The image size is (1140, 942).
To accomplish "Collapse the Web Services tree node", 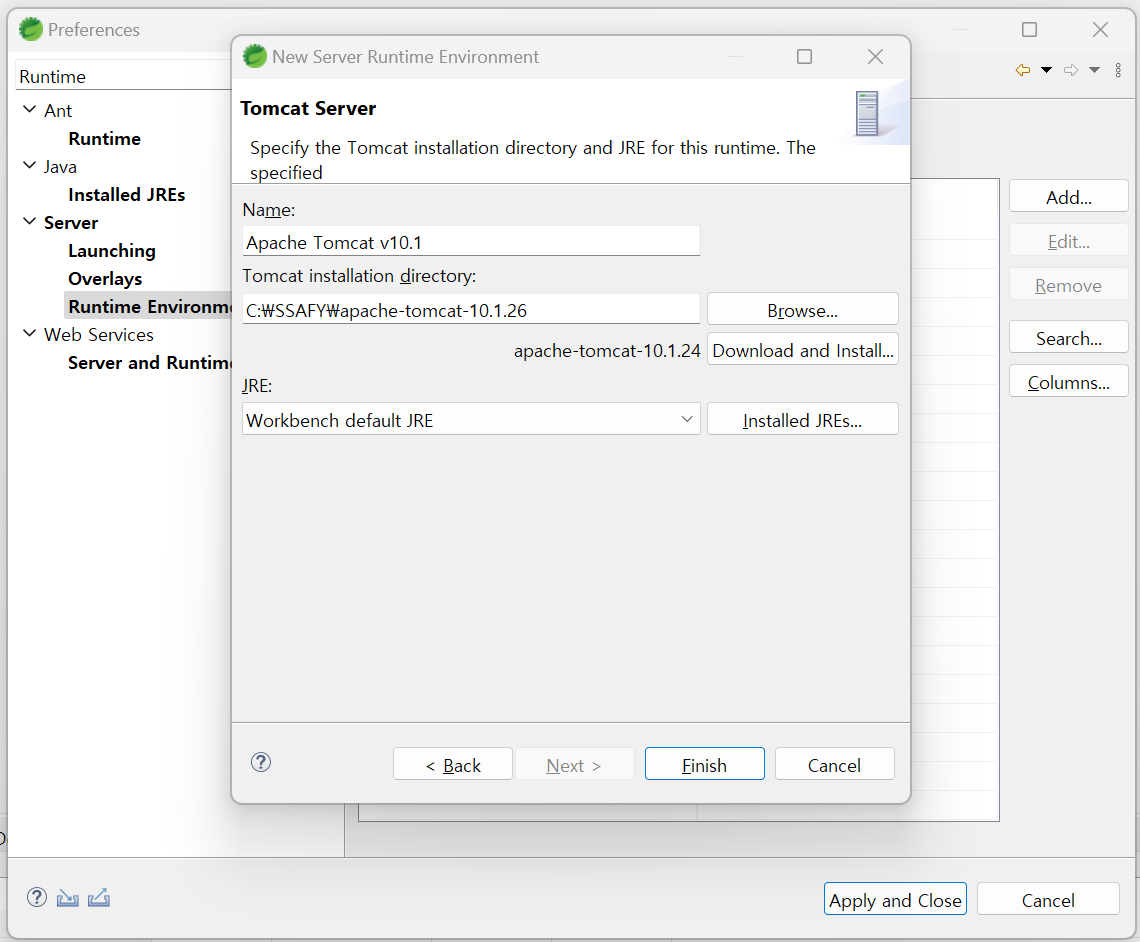I will point(30,334).
